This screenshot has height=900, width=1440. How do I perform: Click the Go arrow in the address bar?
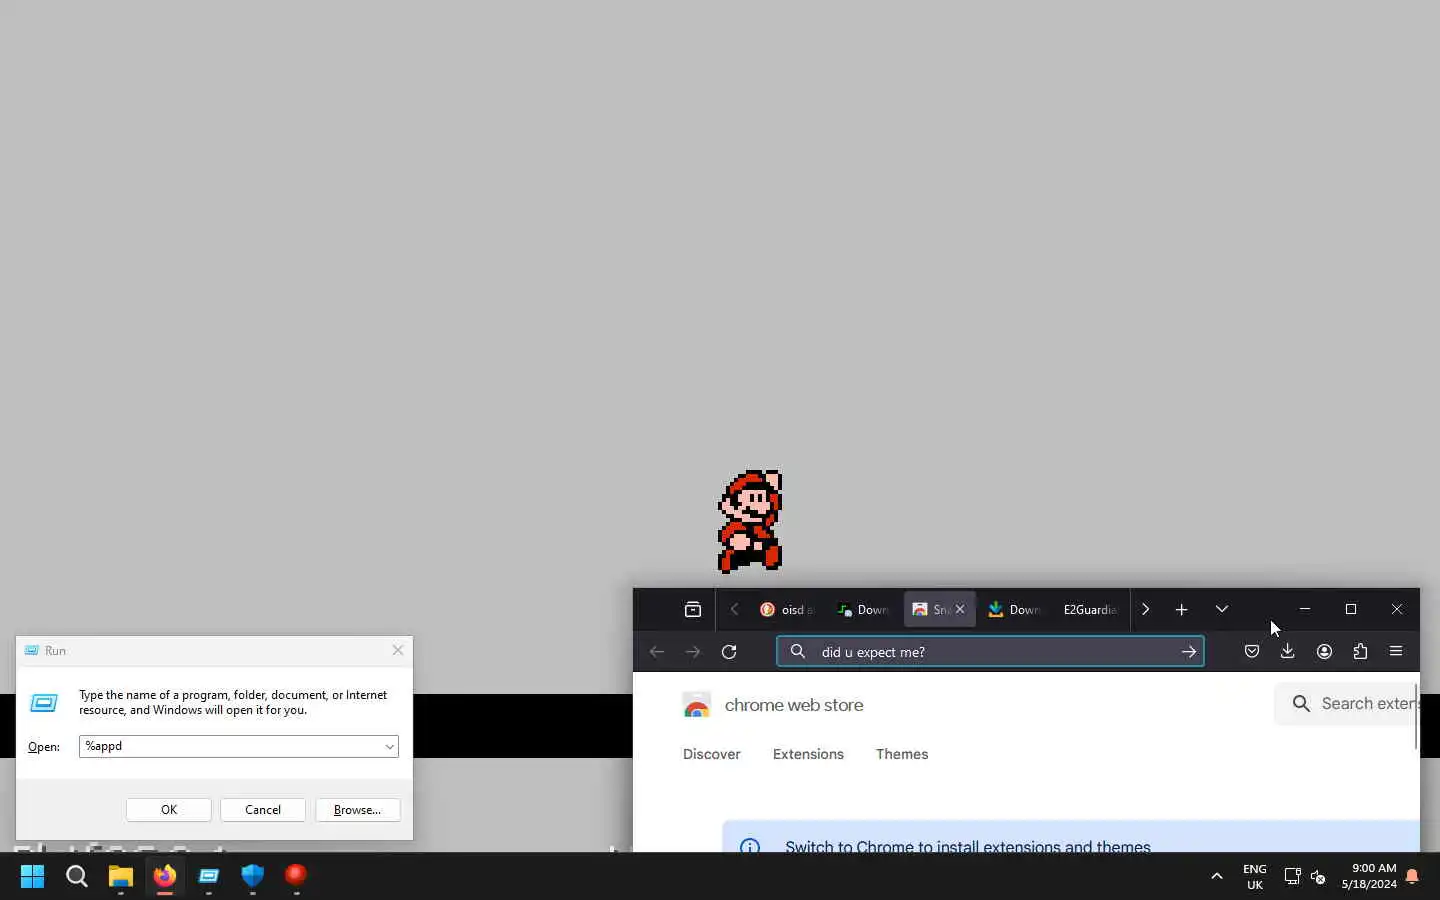pos(1188,651)
